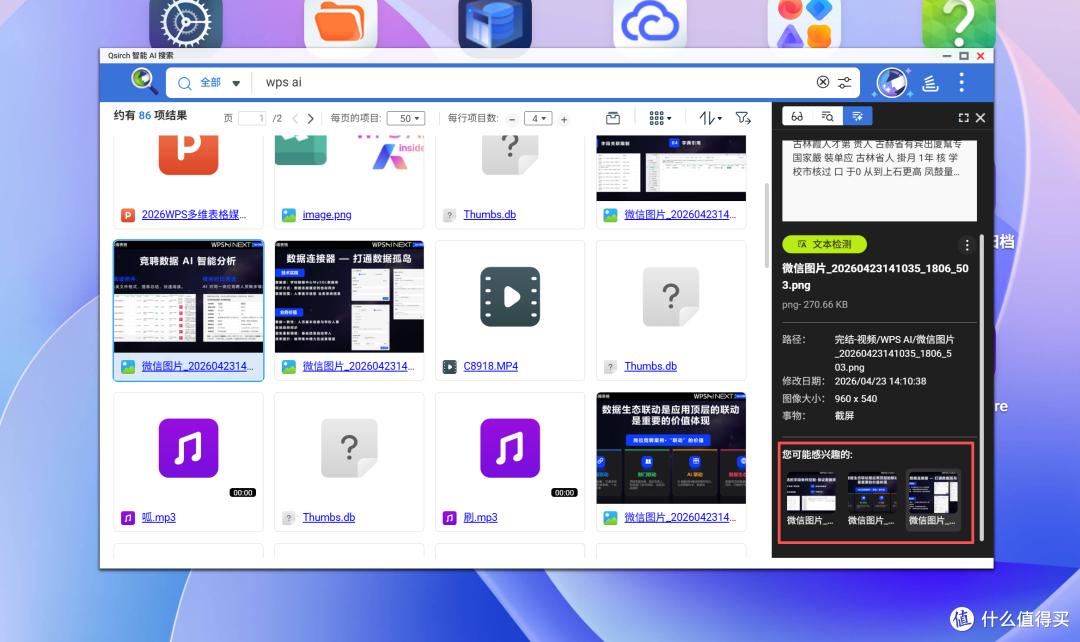This screenshot has height=642, width=1080.
Task: Select the '竞聘数据 AI 智能分析' thumbnail
Action: (188, 297)
